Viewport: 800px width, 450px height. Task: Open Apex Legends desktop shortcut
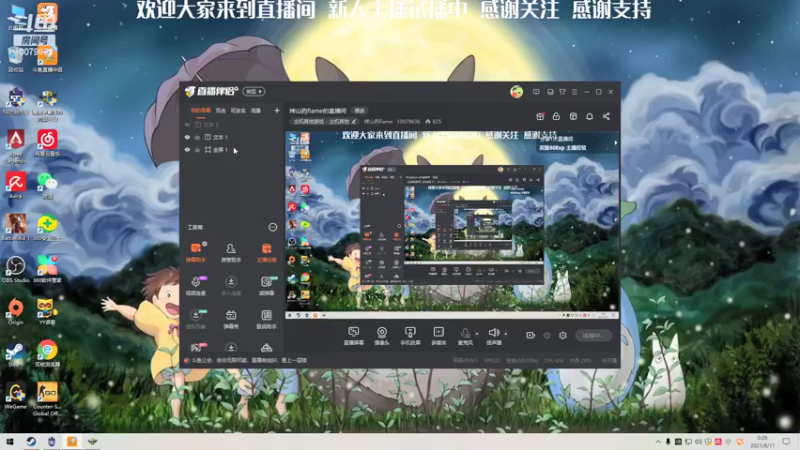tap(15, 146)
